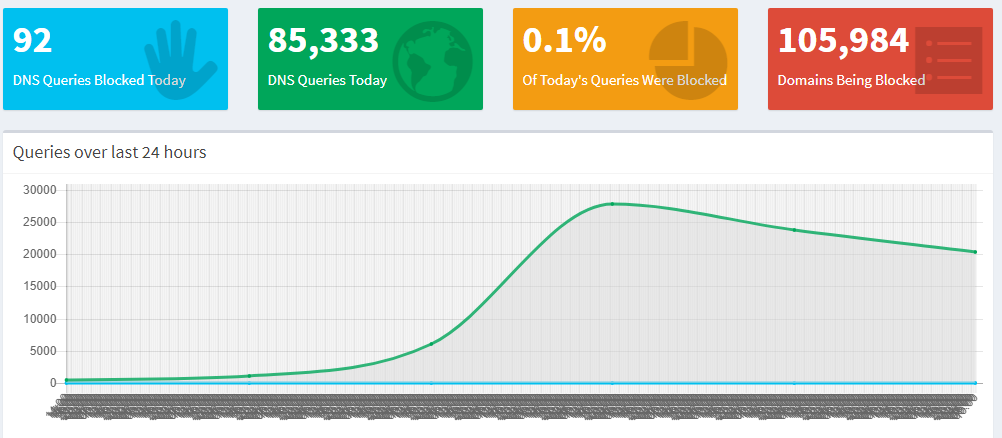Click the 15000 y-axis label
The image size is (1002, 438).
(40, 287)
